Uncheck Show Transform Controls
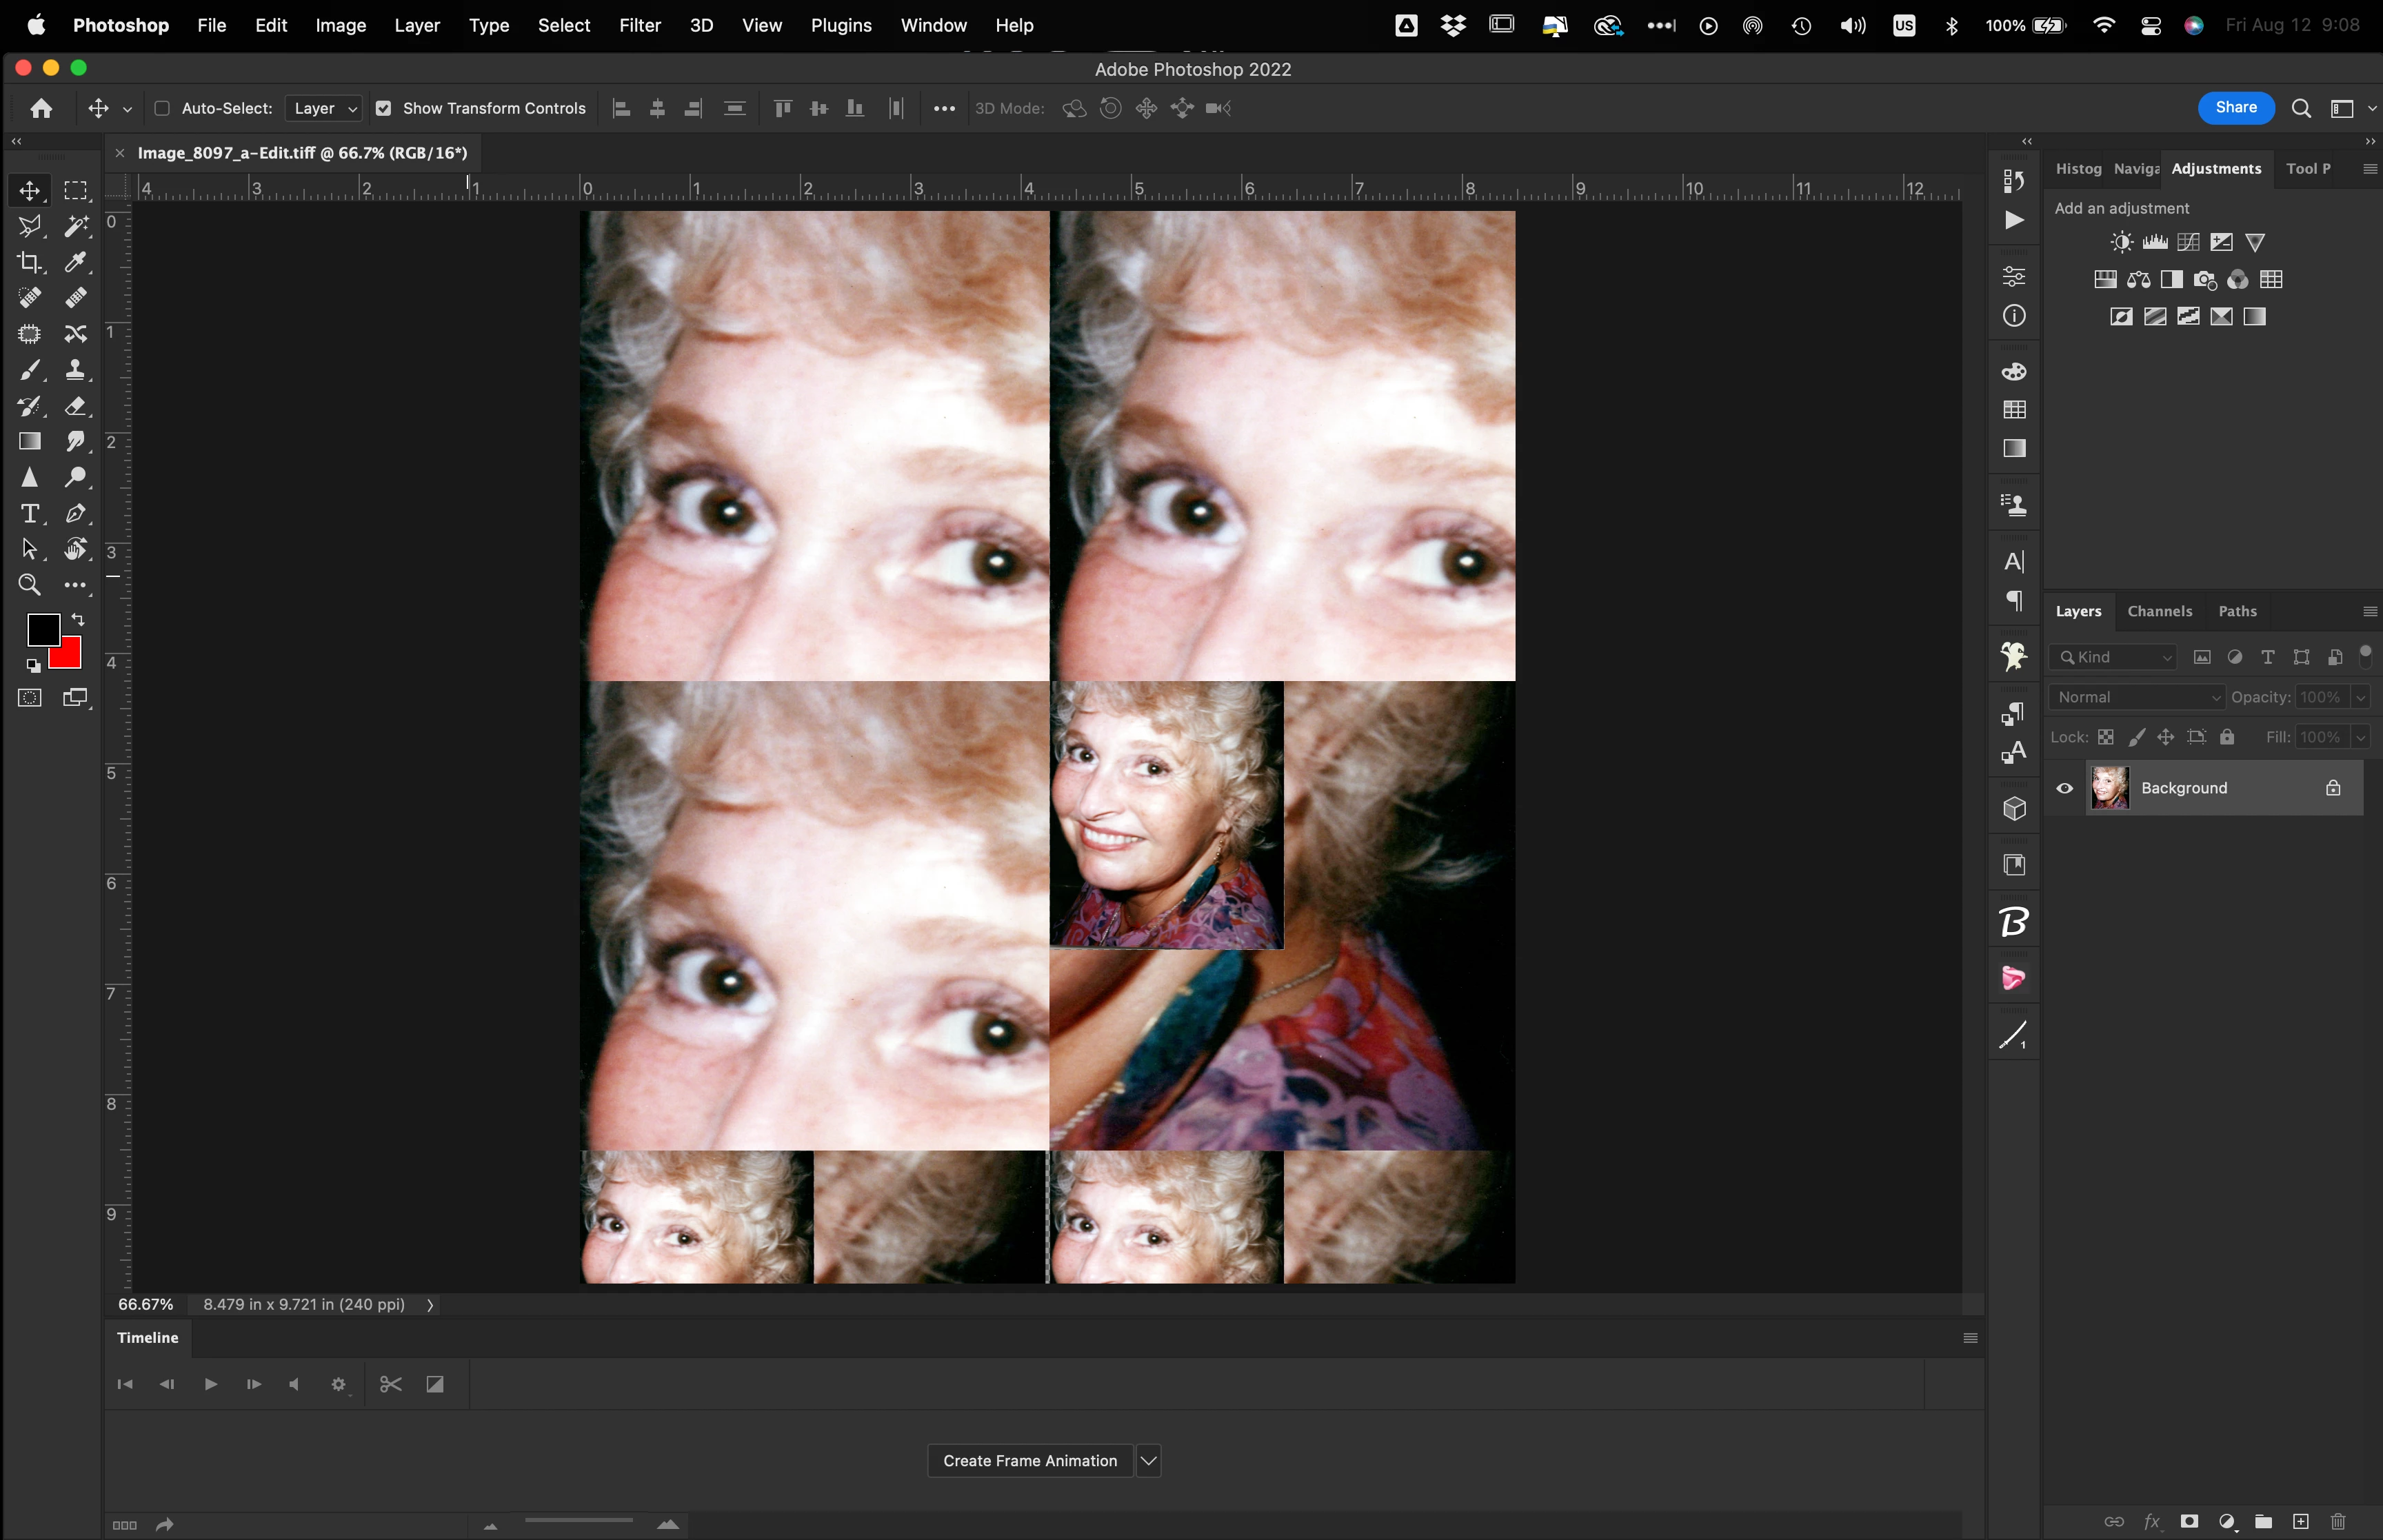The image size is (2383, 1540). click(383, 108)
